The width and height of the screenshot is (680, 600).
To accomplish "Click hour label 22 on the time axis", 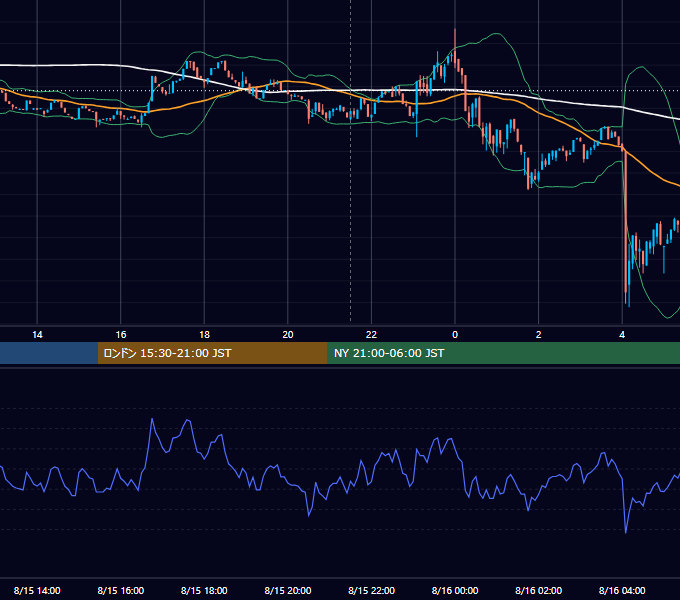I will click(x=371, y=335).
